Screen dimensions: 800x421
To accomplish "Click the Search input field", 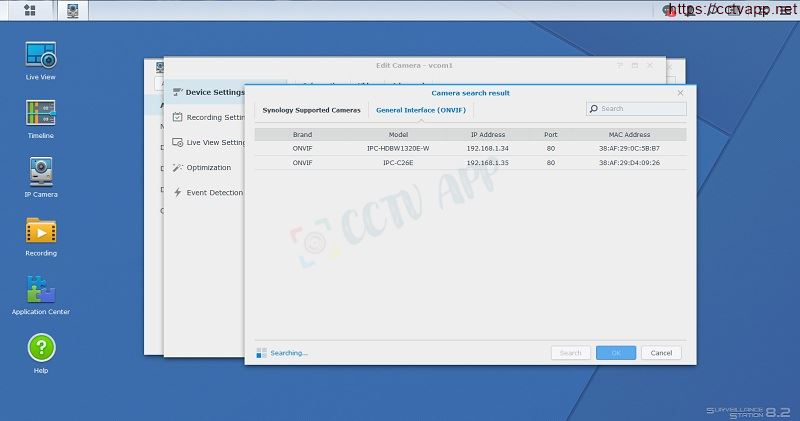I will [x=640, y=109].
